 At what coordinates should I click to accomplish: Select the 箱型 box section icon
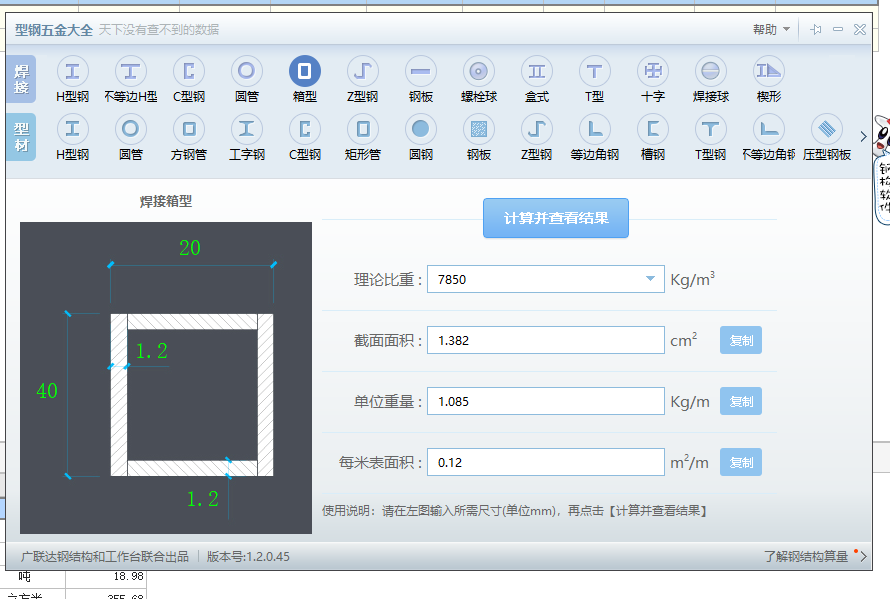(x=305, y=71)
